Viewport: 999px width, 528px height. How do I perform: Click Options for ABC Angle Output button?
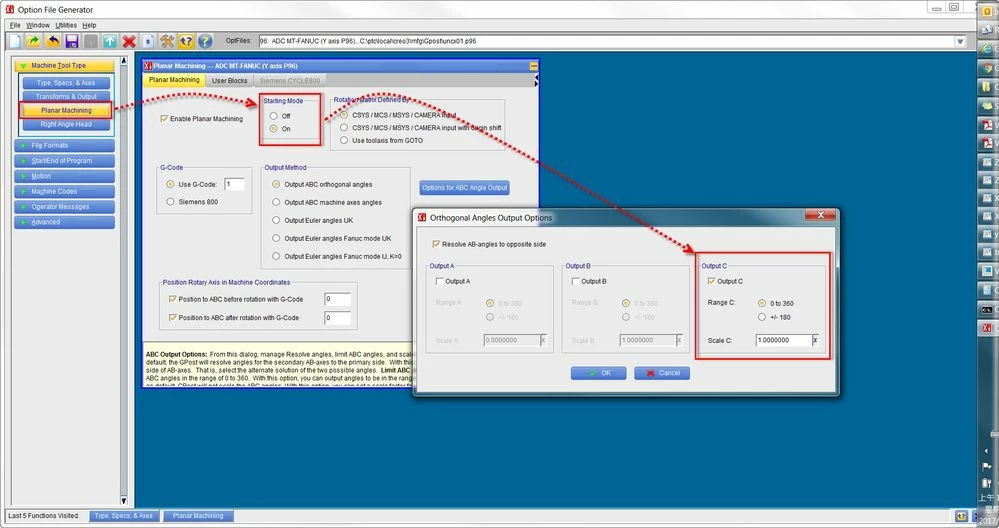coord(464,188)
